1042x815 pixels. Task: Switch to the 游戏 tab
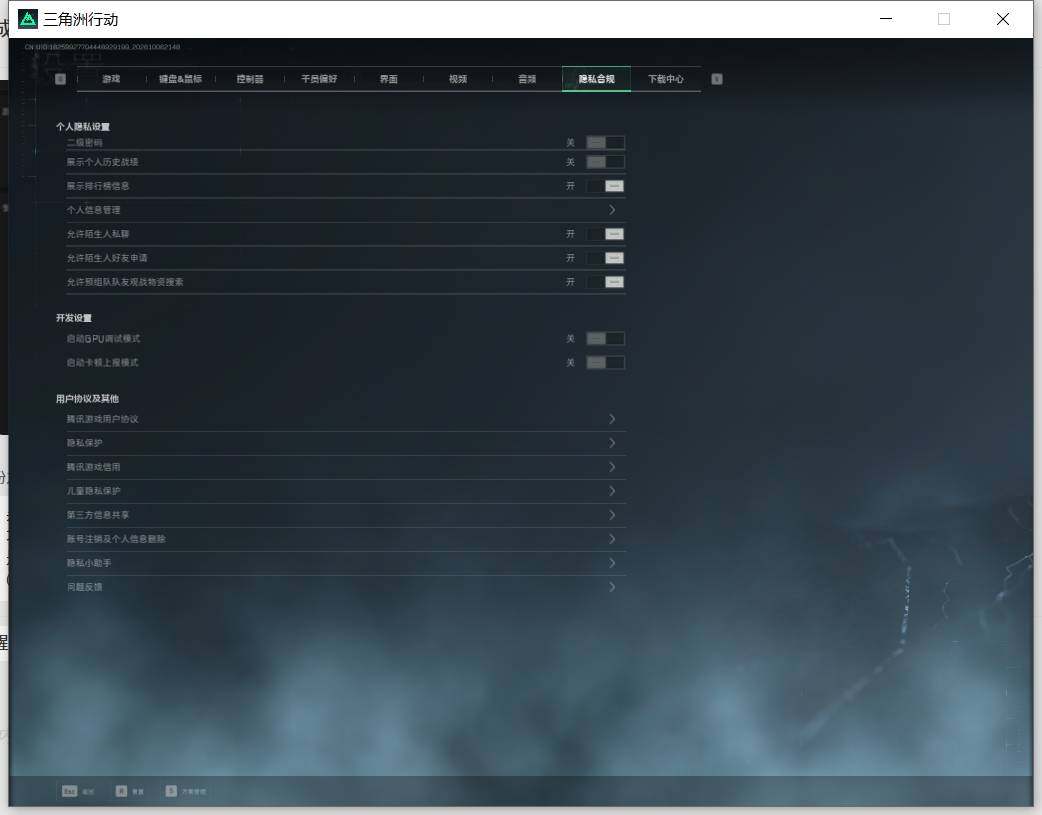pyautogui.click(x=111, y=79)
